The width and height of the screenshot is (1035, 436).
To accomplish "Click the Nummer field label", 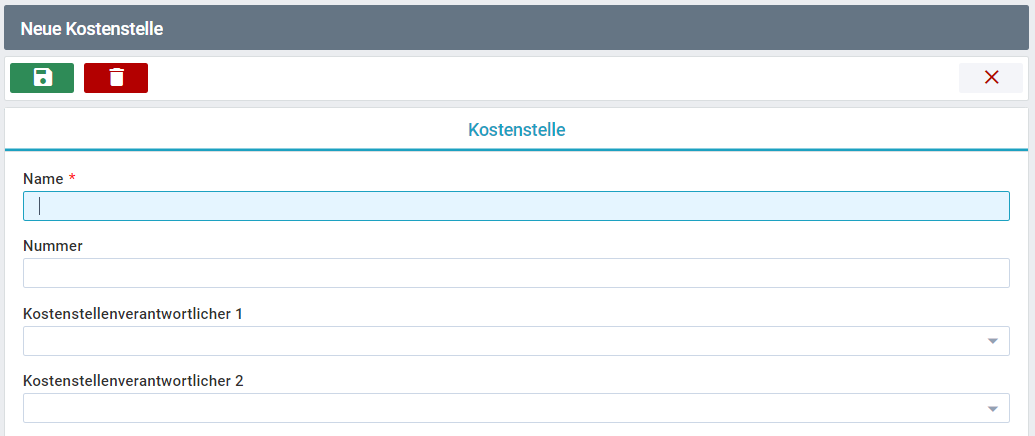I will [x=53, y=246].
